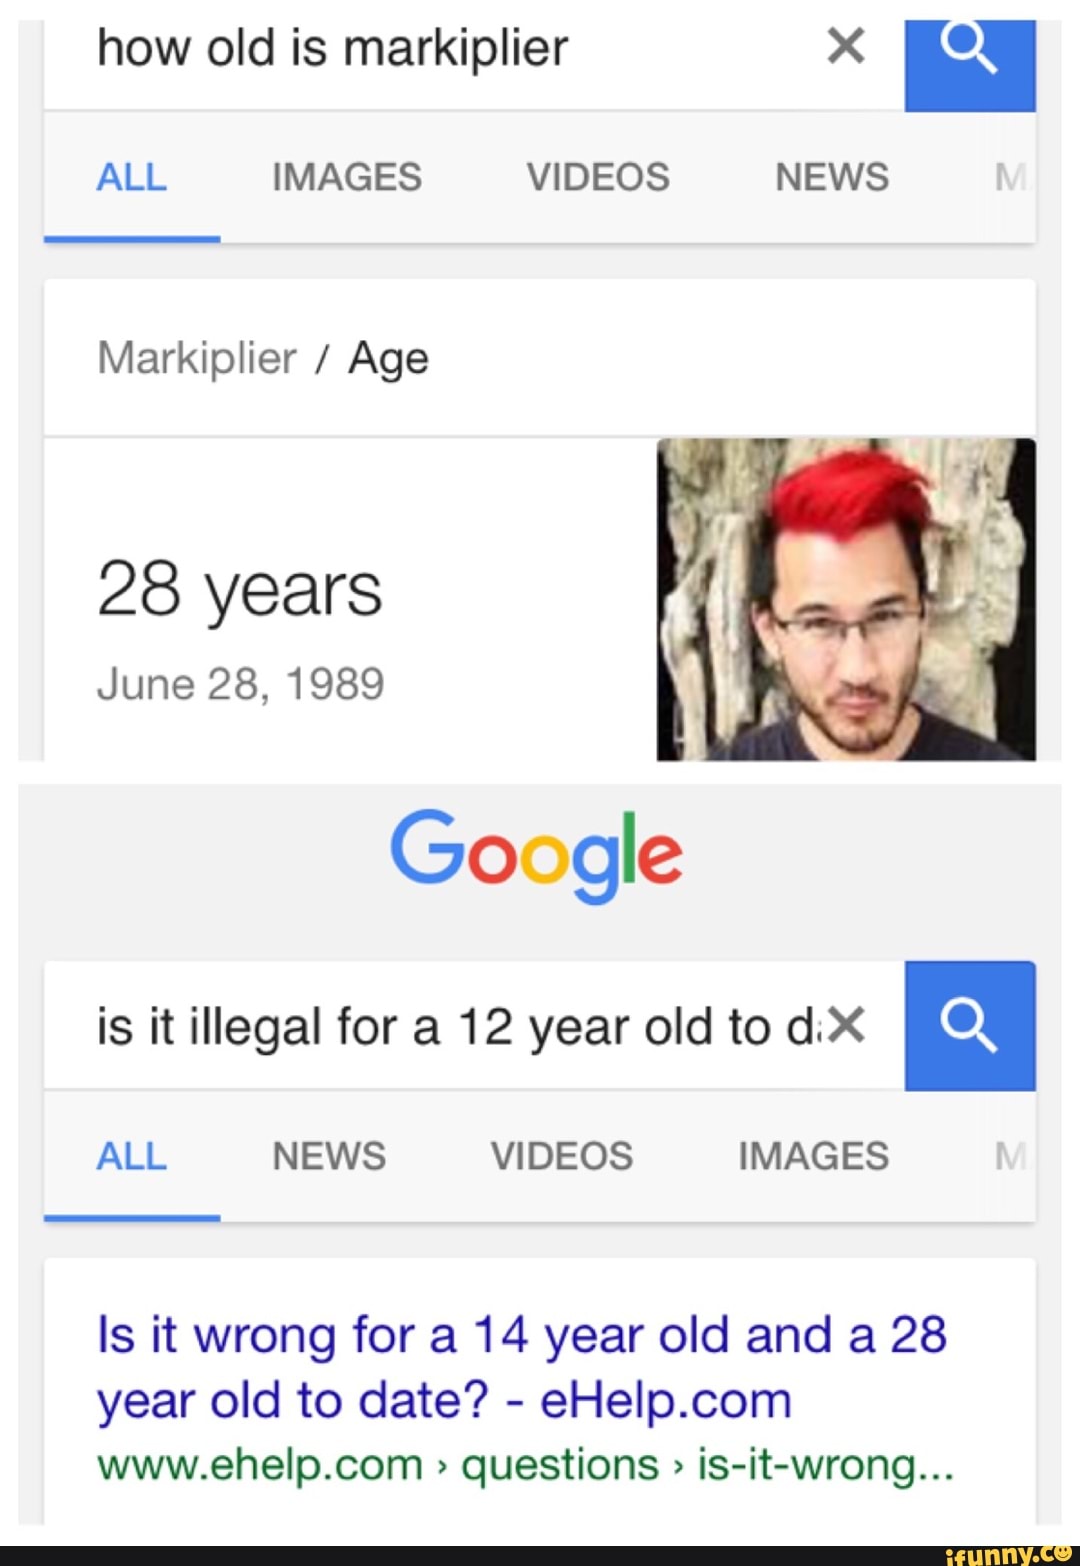Click the Markiplier breadcrumb link

click(197, 358)
